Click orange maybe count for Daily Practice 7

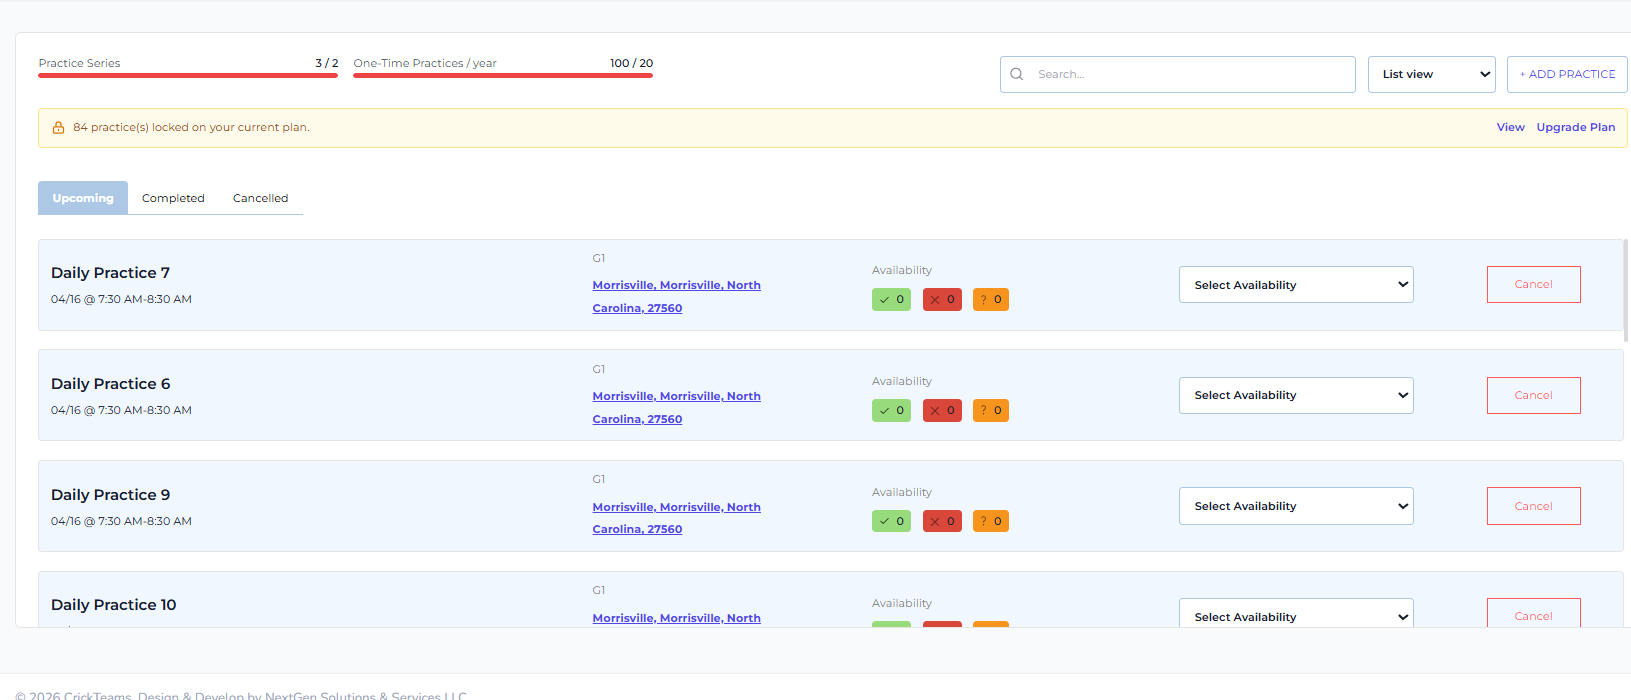coord(990,299)
